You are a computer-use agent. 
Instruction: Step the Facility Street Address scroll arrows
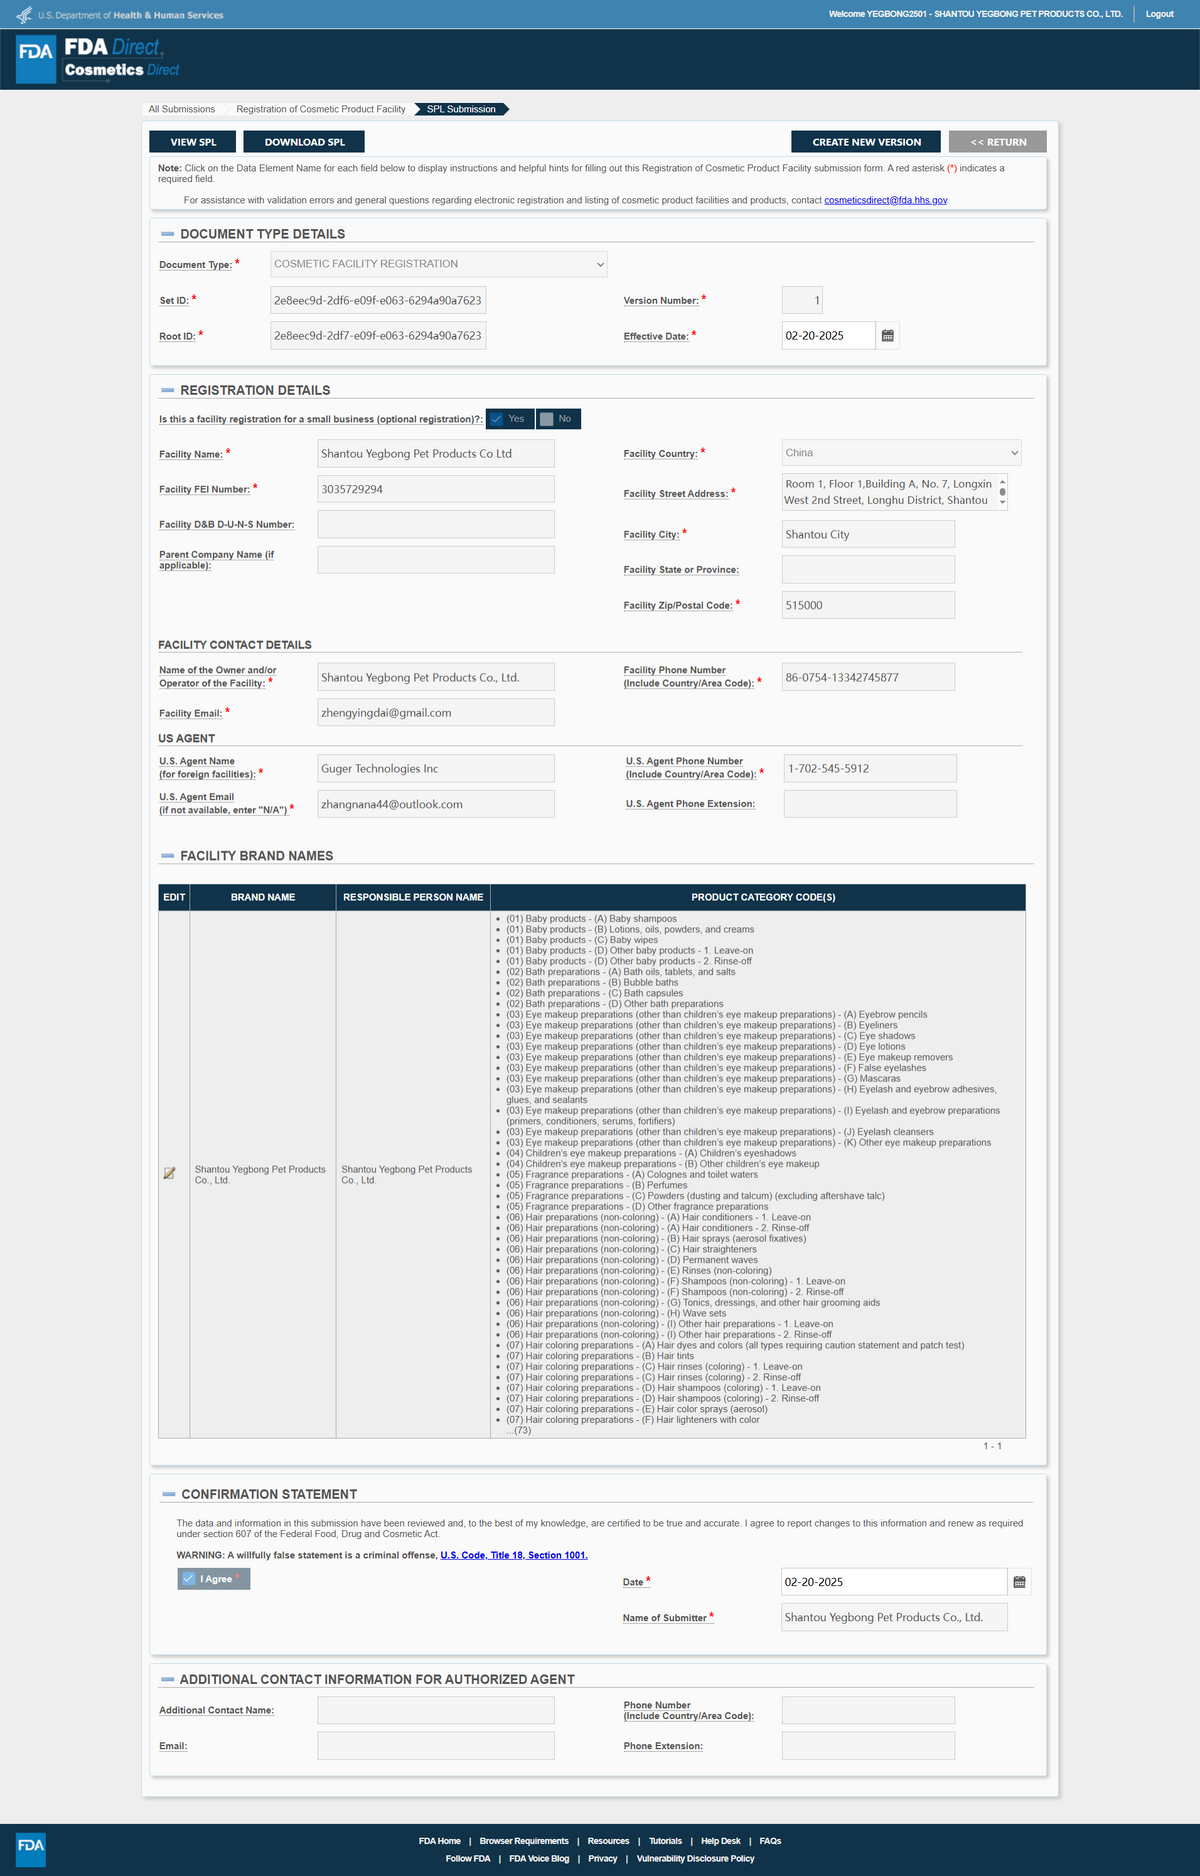click(1002, 492)
